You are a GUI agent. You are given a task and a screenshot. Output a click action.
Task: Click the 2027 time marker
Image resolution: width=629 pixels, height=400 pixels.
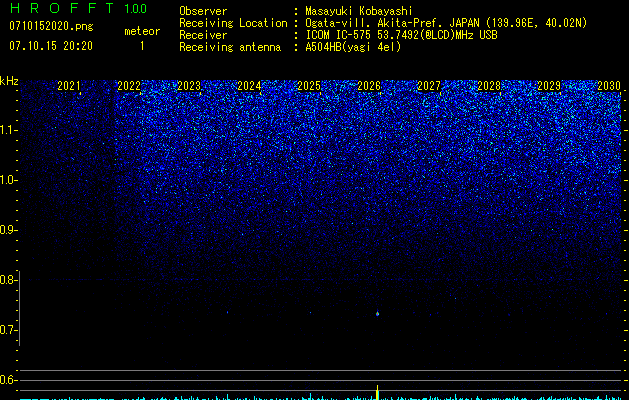429,86
